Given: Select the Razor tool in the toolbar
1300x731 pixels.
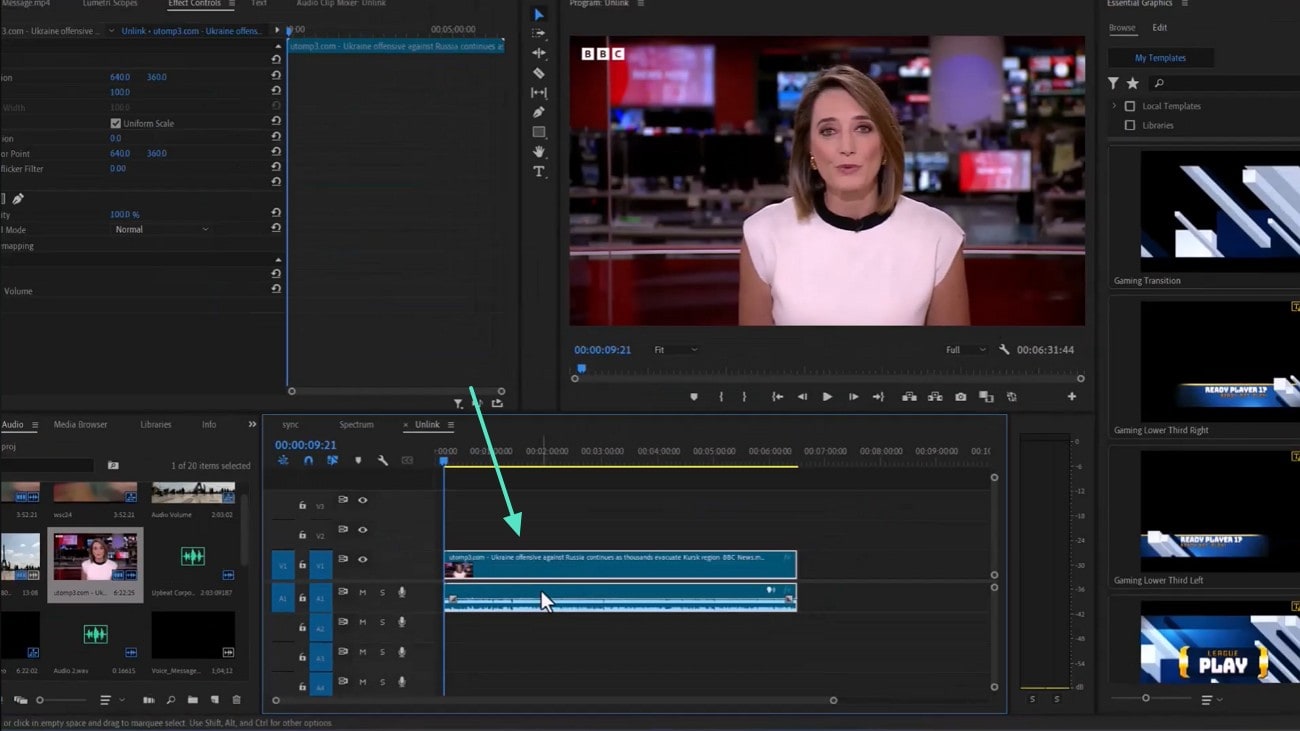Looking at the screenshot, I should (x=539, y=73).
